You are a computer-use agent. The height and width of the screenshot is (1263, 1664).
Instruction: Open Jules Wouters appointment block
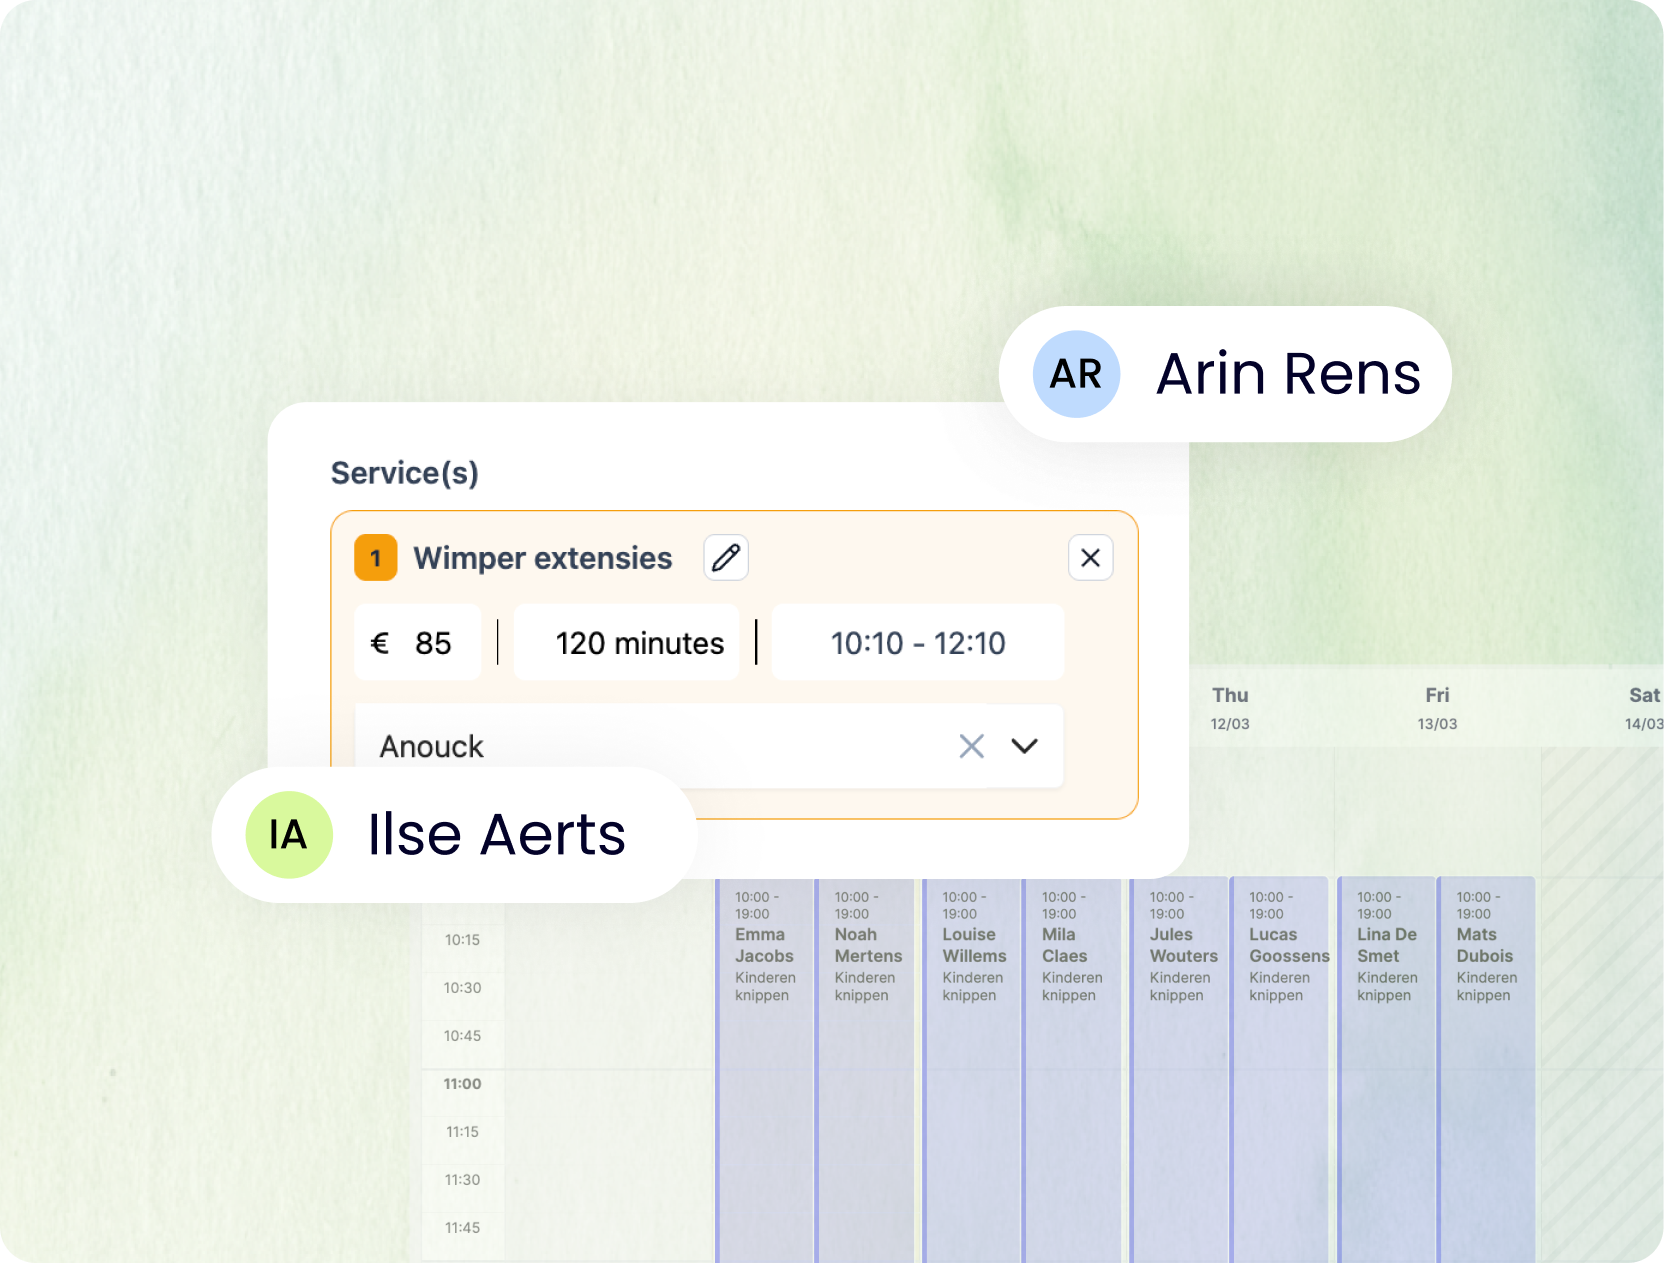(1179, 1068)
